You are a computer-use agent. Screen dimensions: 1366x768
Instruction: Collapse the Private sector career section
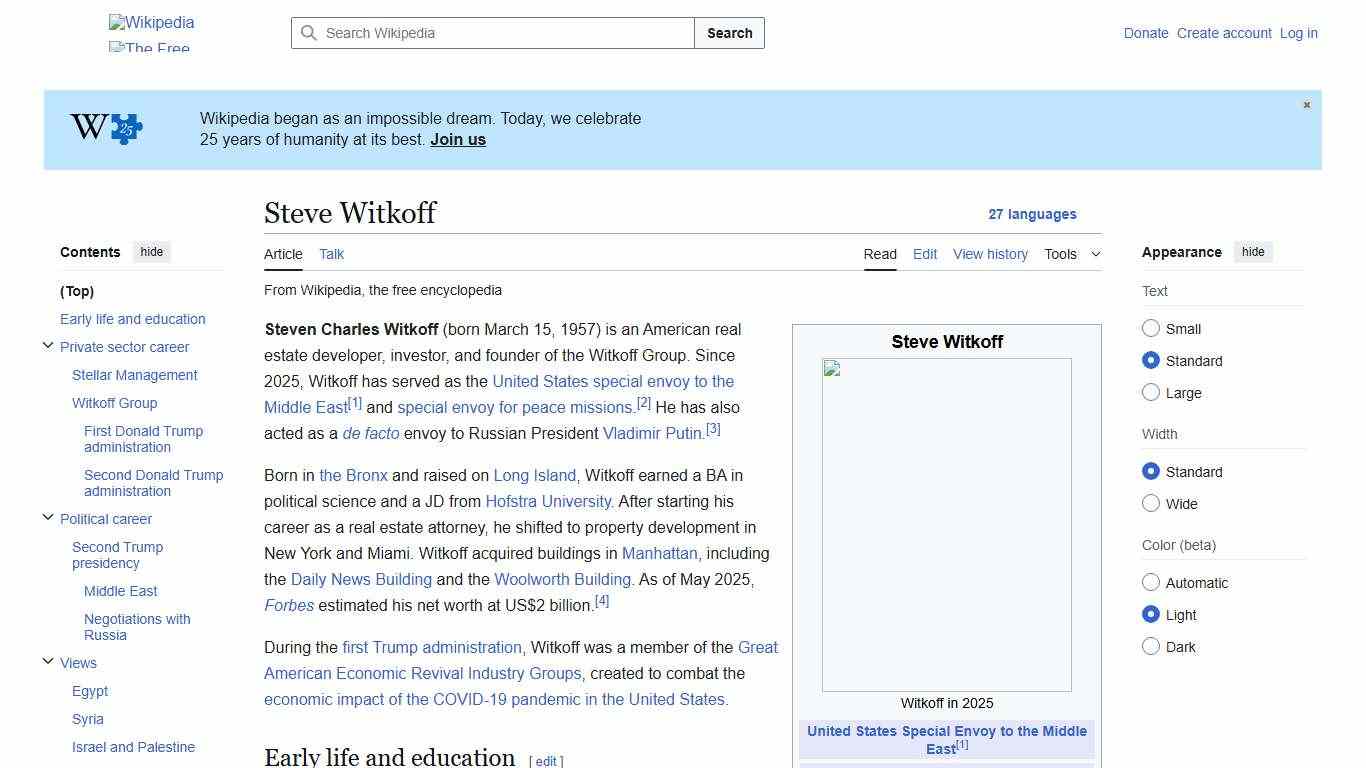(48, 344)
